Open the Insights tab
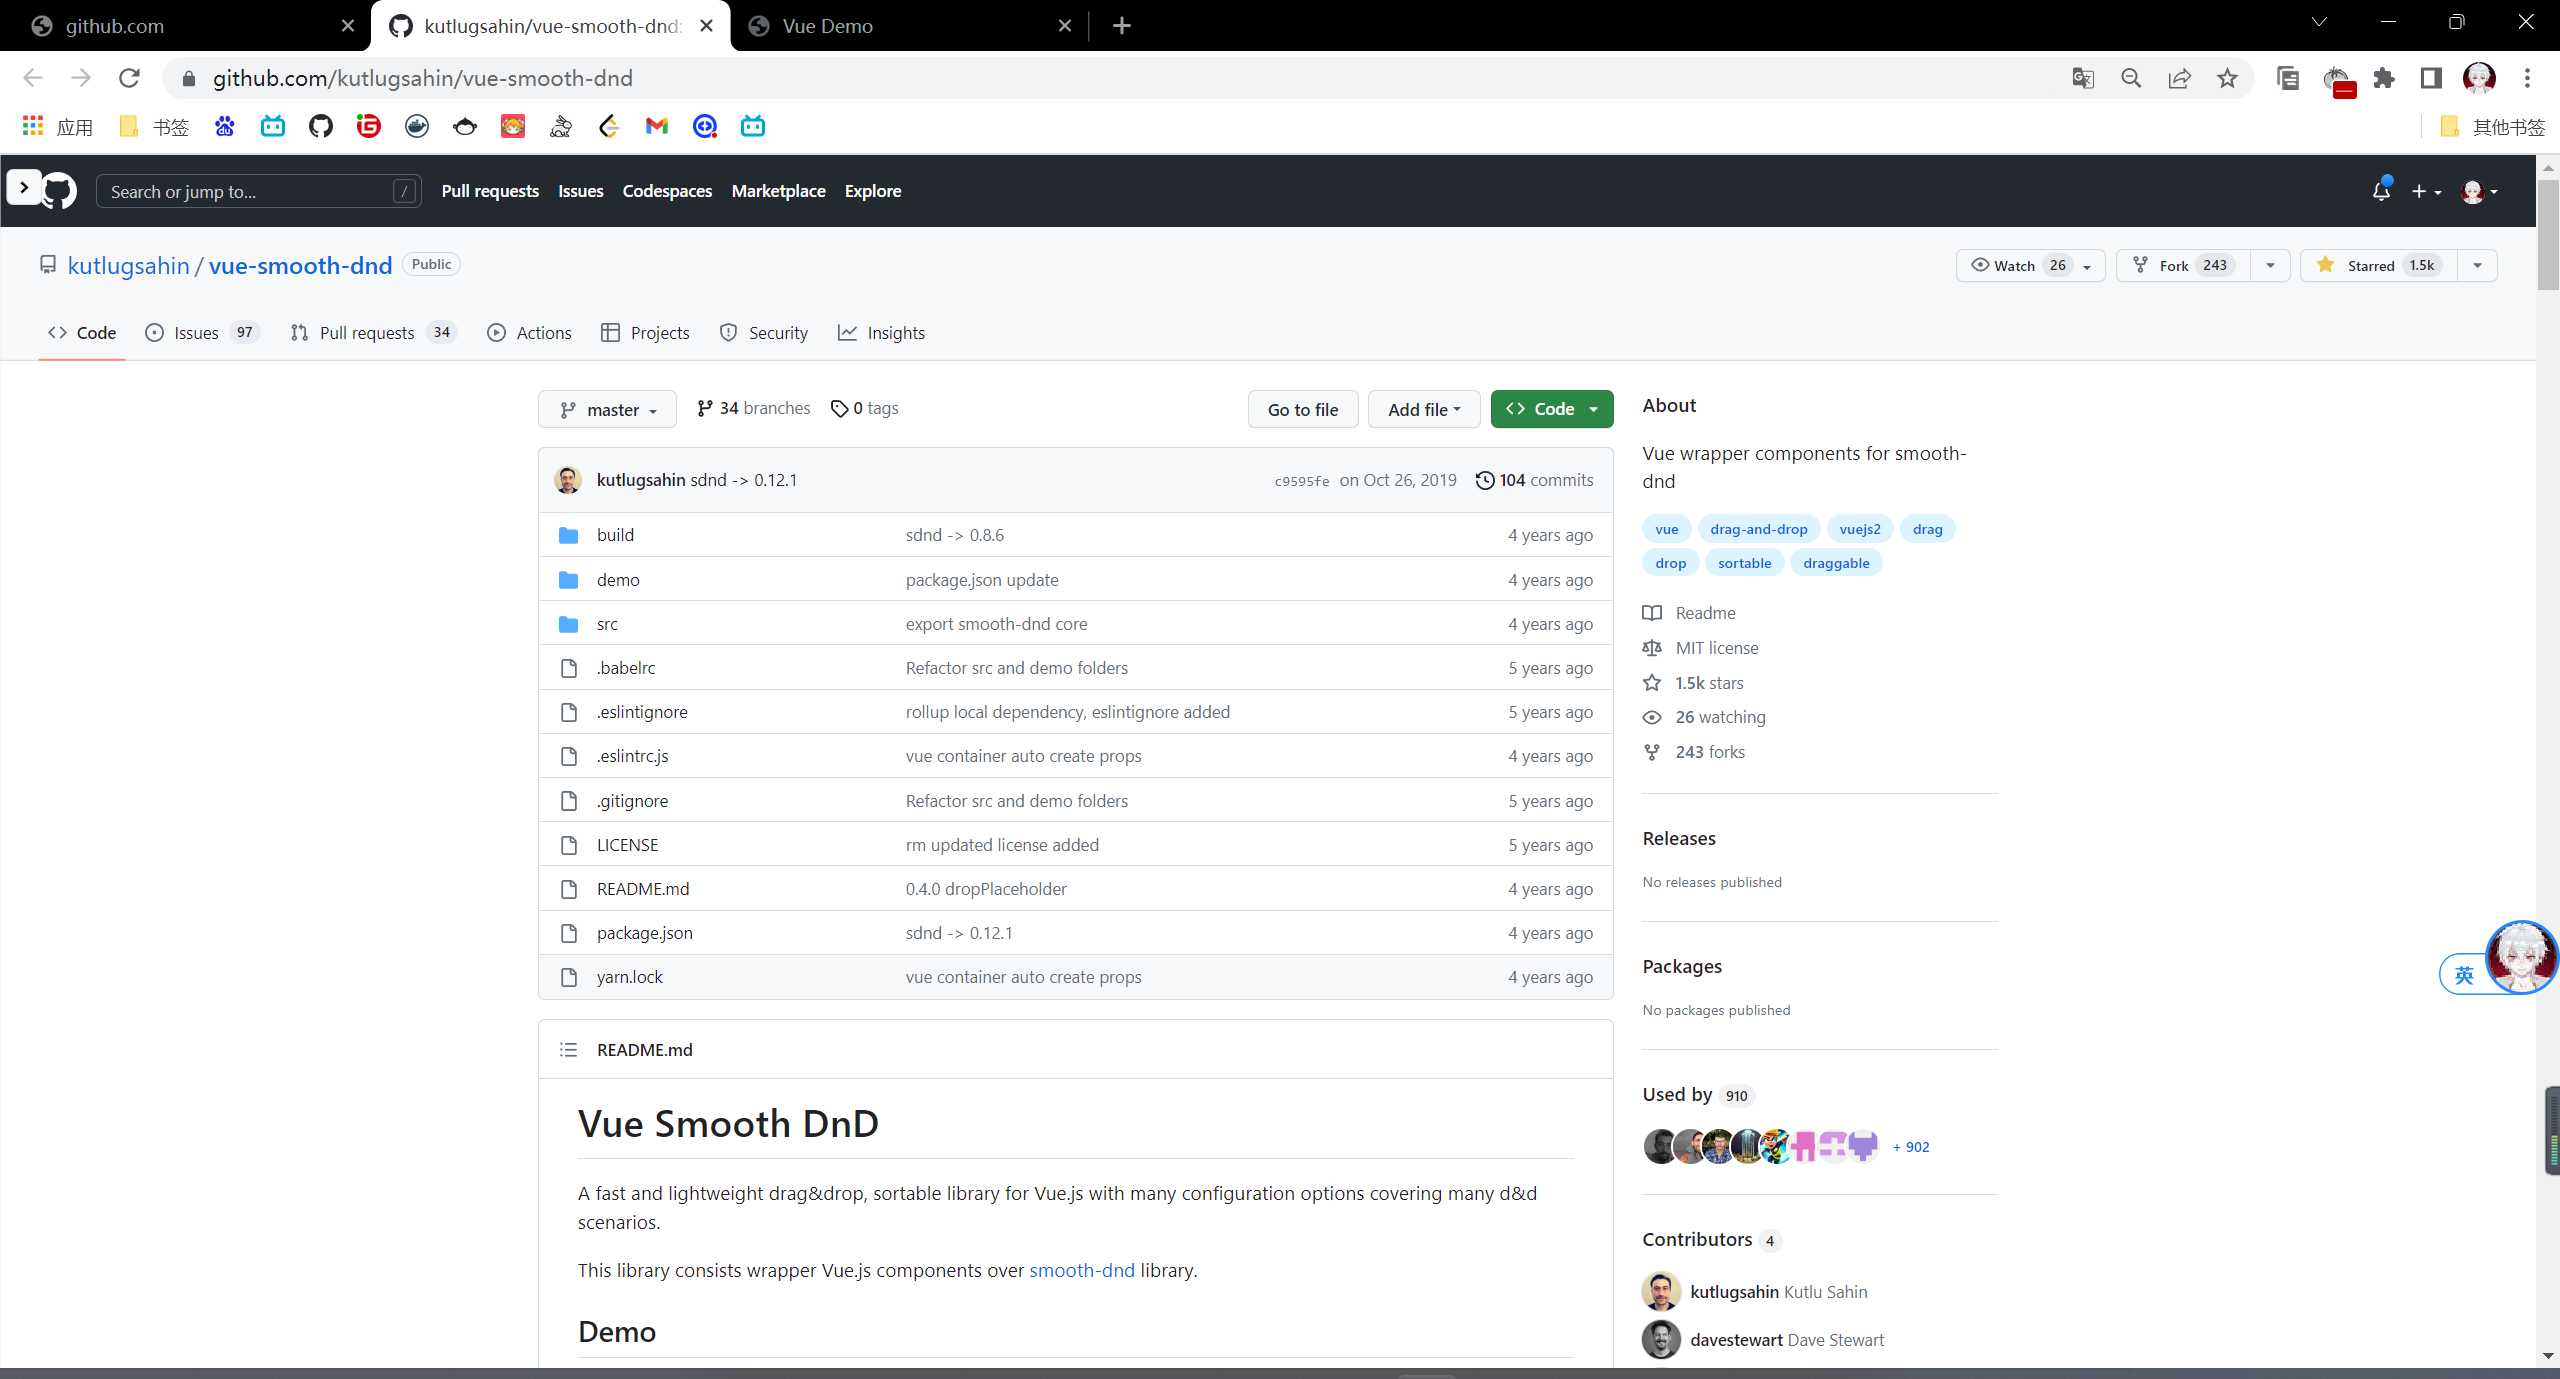Viewport: 2560px width, 1379px height. click(x=881, y=333)
